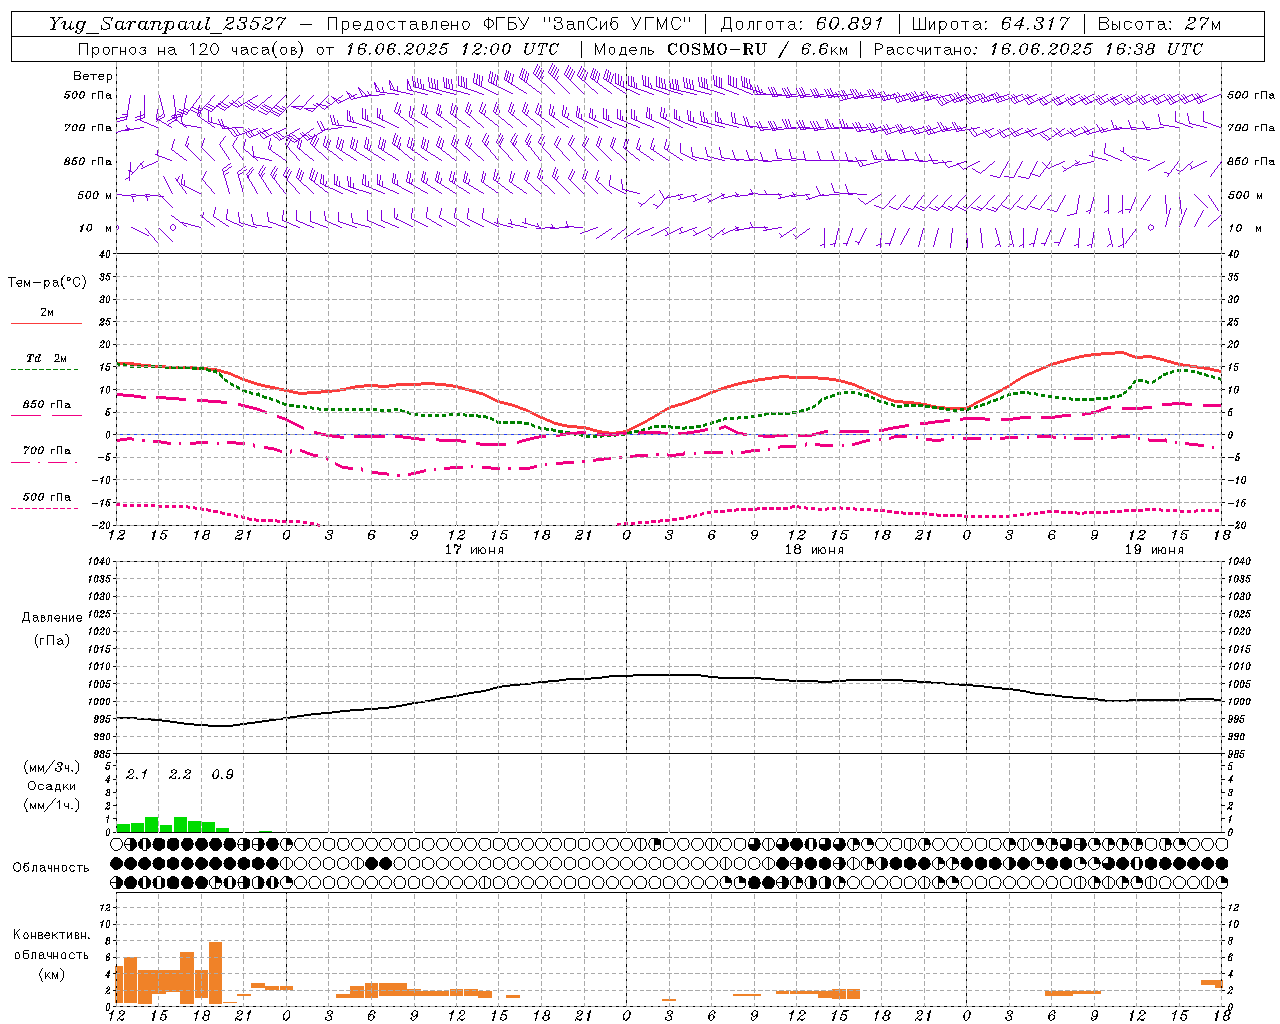1280x1024 pixels.
Task: Click the 2.1 precipitation total value
Action: click(137, 775)
